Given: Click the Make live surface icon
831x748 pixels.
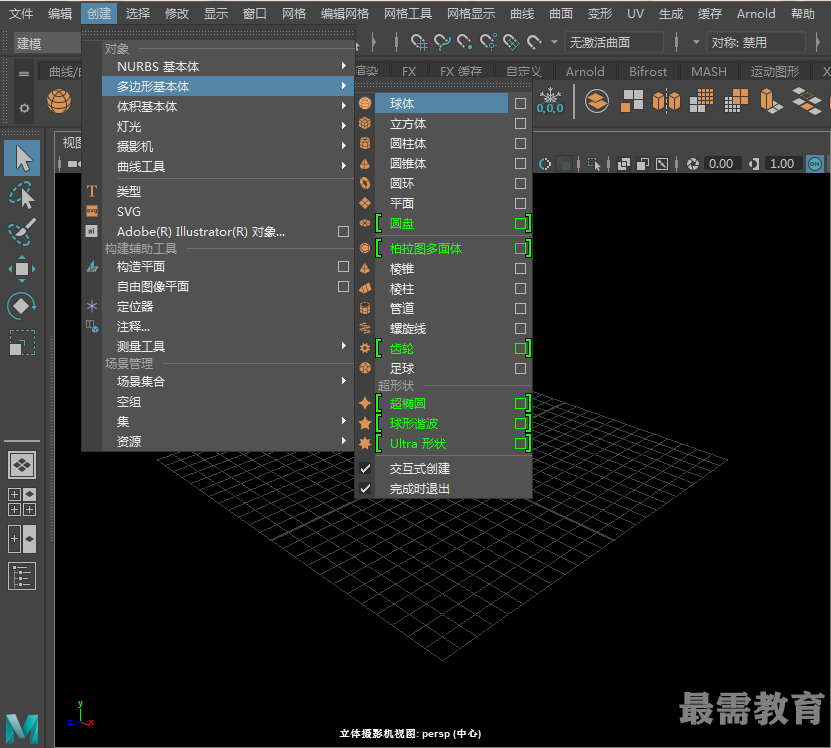Looking at the screenshot, I should coord(534,42).
